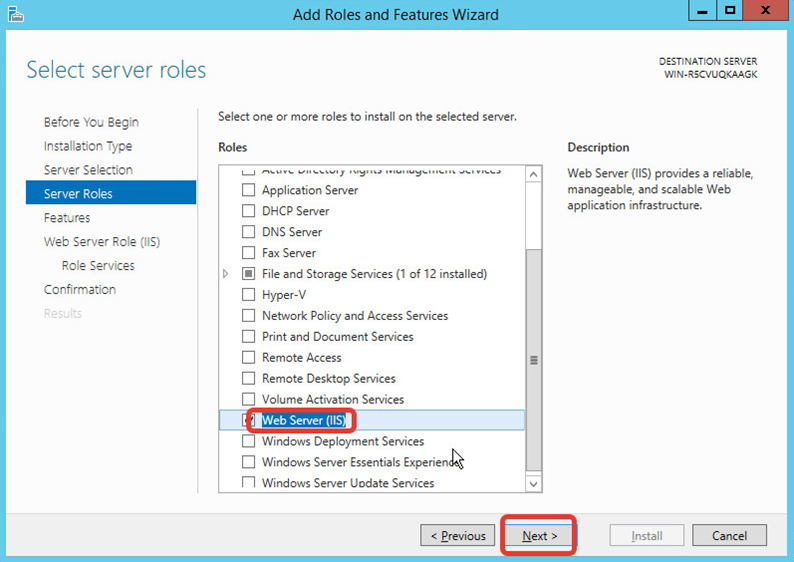The height and width of the screenshot is (562, 794).
Task: Check the DHCP Server role checkbox
Action: (x=248, y=211)
